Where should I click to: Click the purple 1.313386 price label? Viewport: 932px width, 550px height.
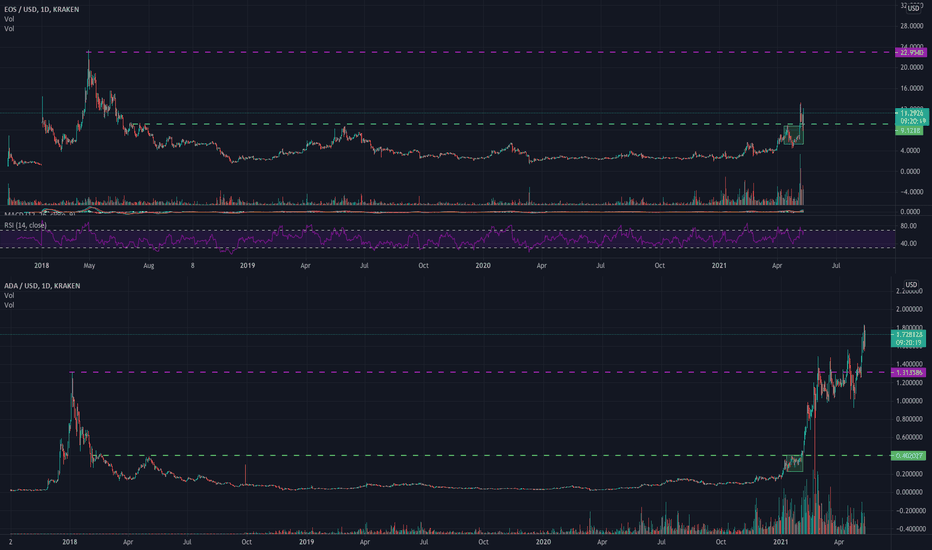click(x=909, y=372)
